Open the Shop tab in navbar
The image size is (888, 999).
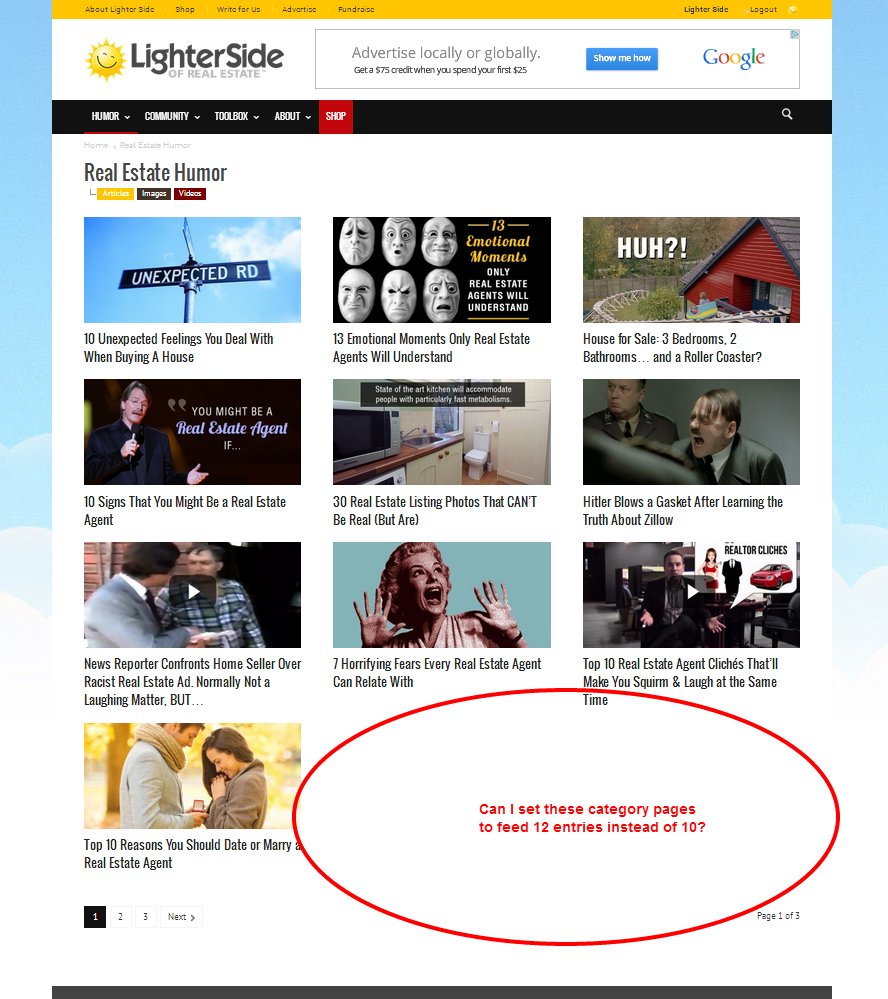coord(336,117)
